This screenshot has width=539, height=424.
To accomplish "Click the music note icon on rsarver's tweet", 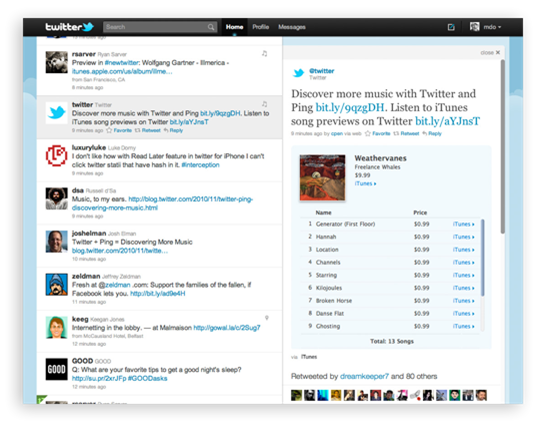I will coord(264,53).
